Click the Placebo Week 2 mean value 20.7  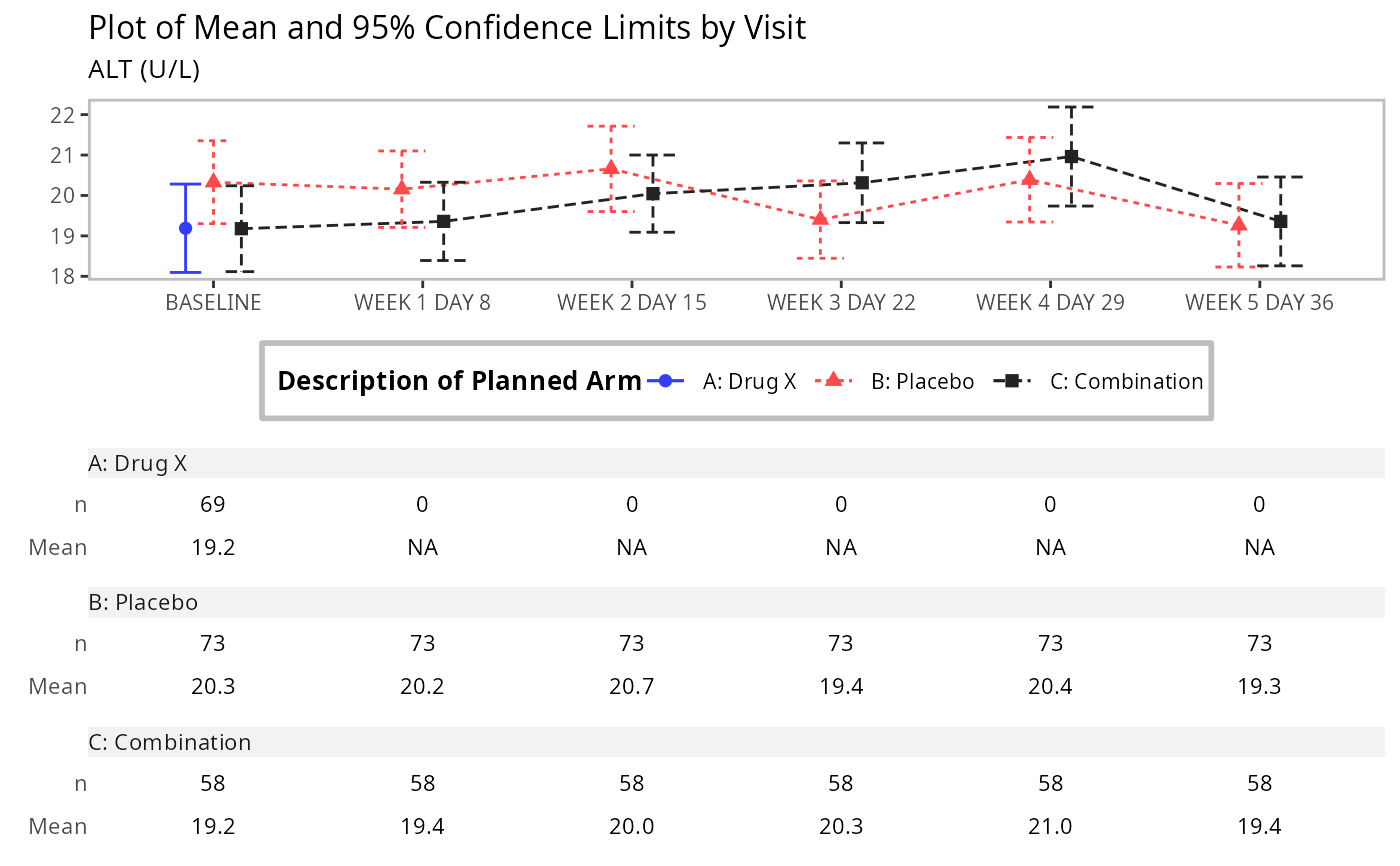click(x=631, y=686)
